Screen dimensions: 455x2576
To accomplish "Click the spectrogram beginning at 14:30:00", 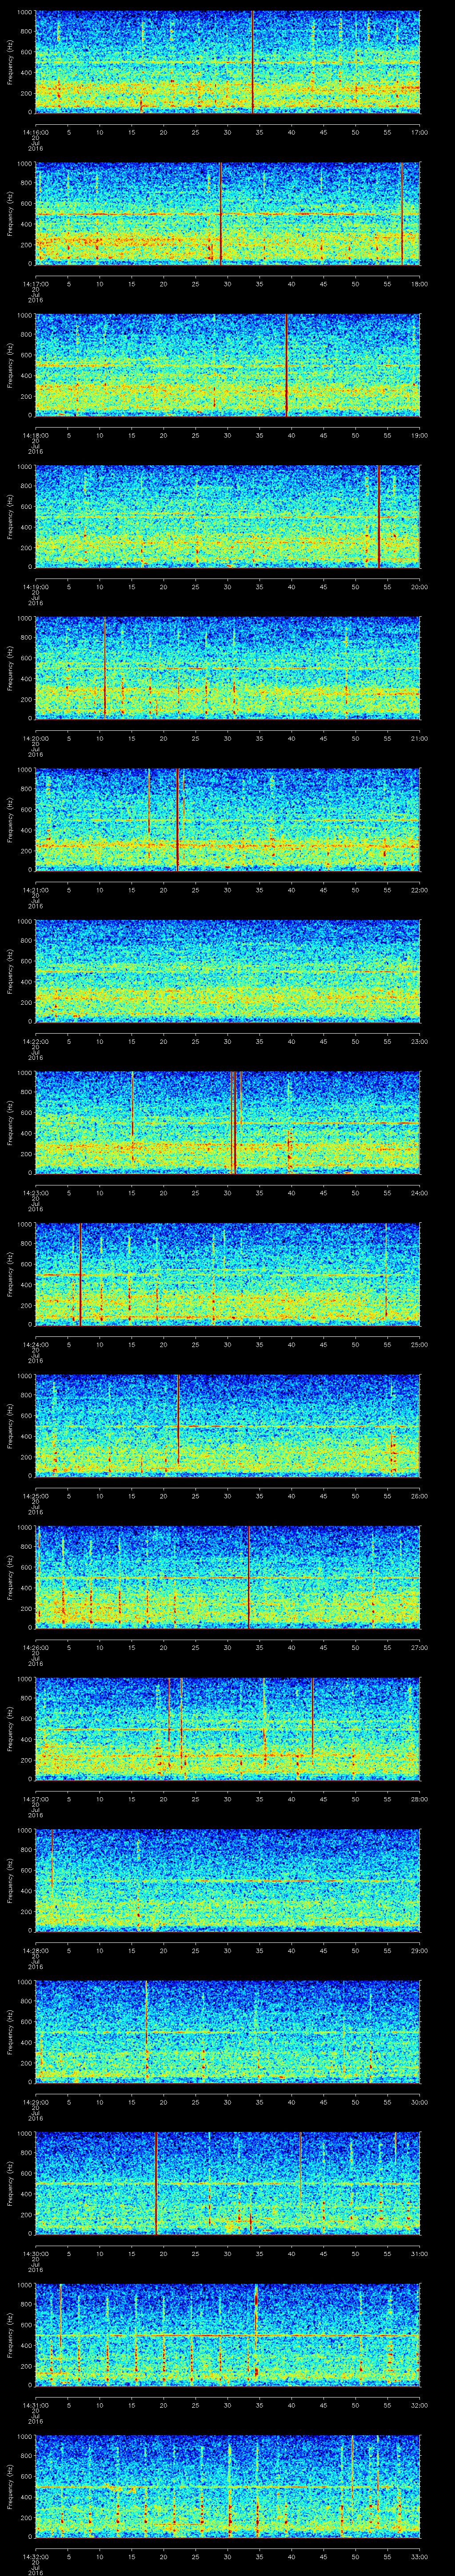I will point(227,2183).
